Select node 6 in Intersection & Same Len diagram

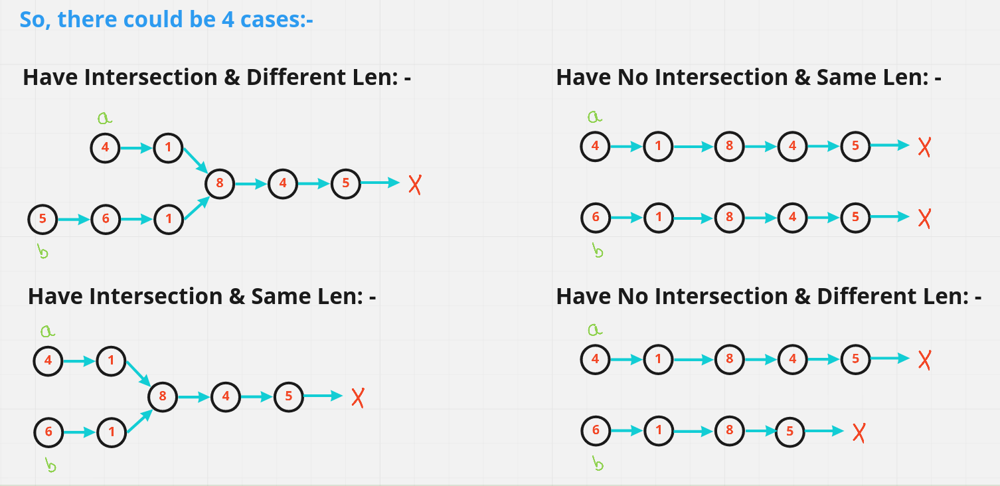(47, 432)
